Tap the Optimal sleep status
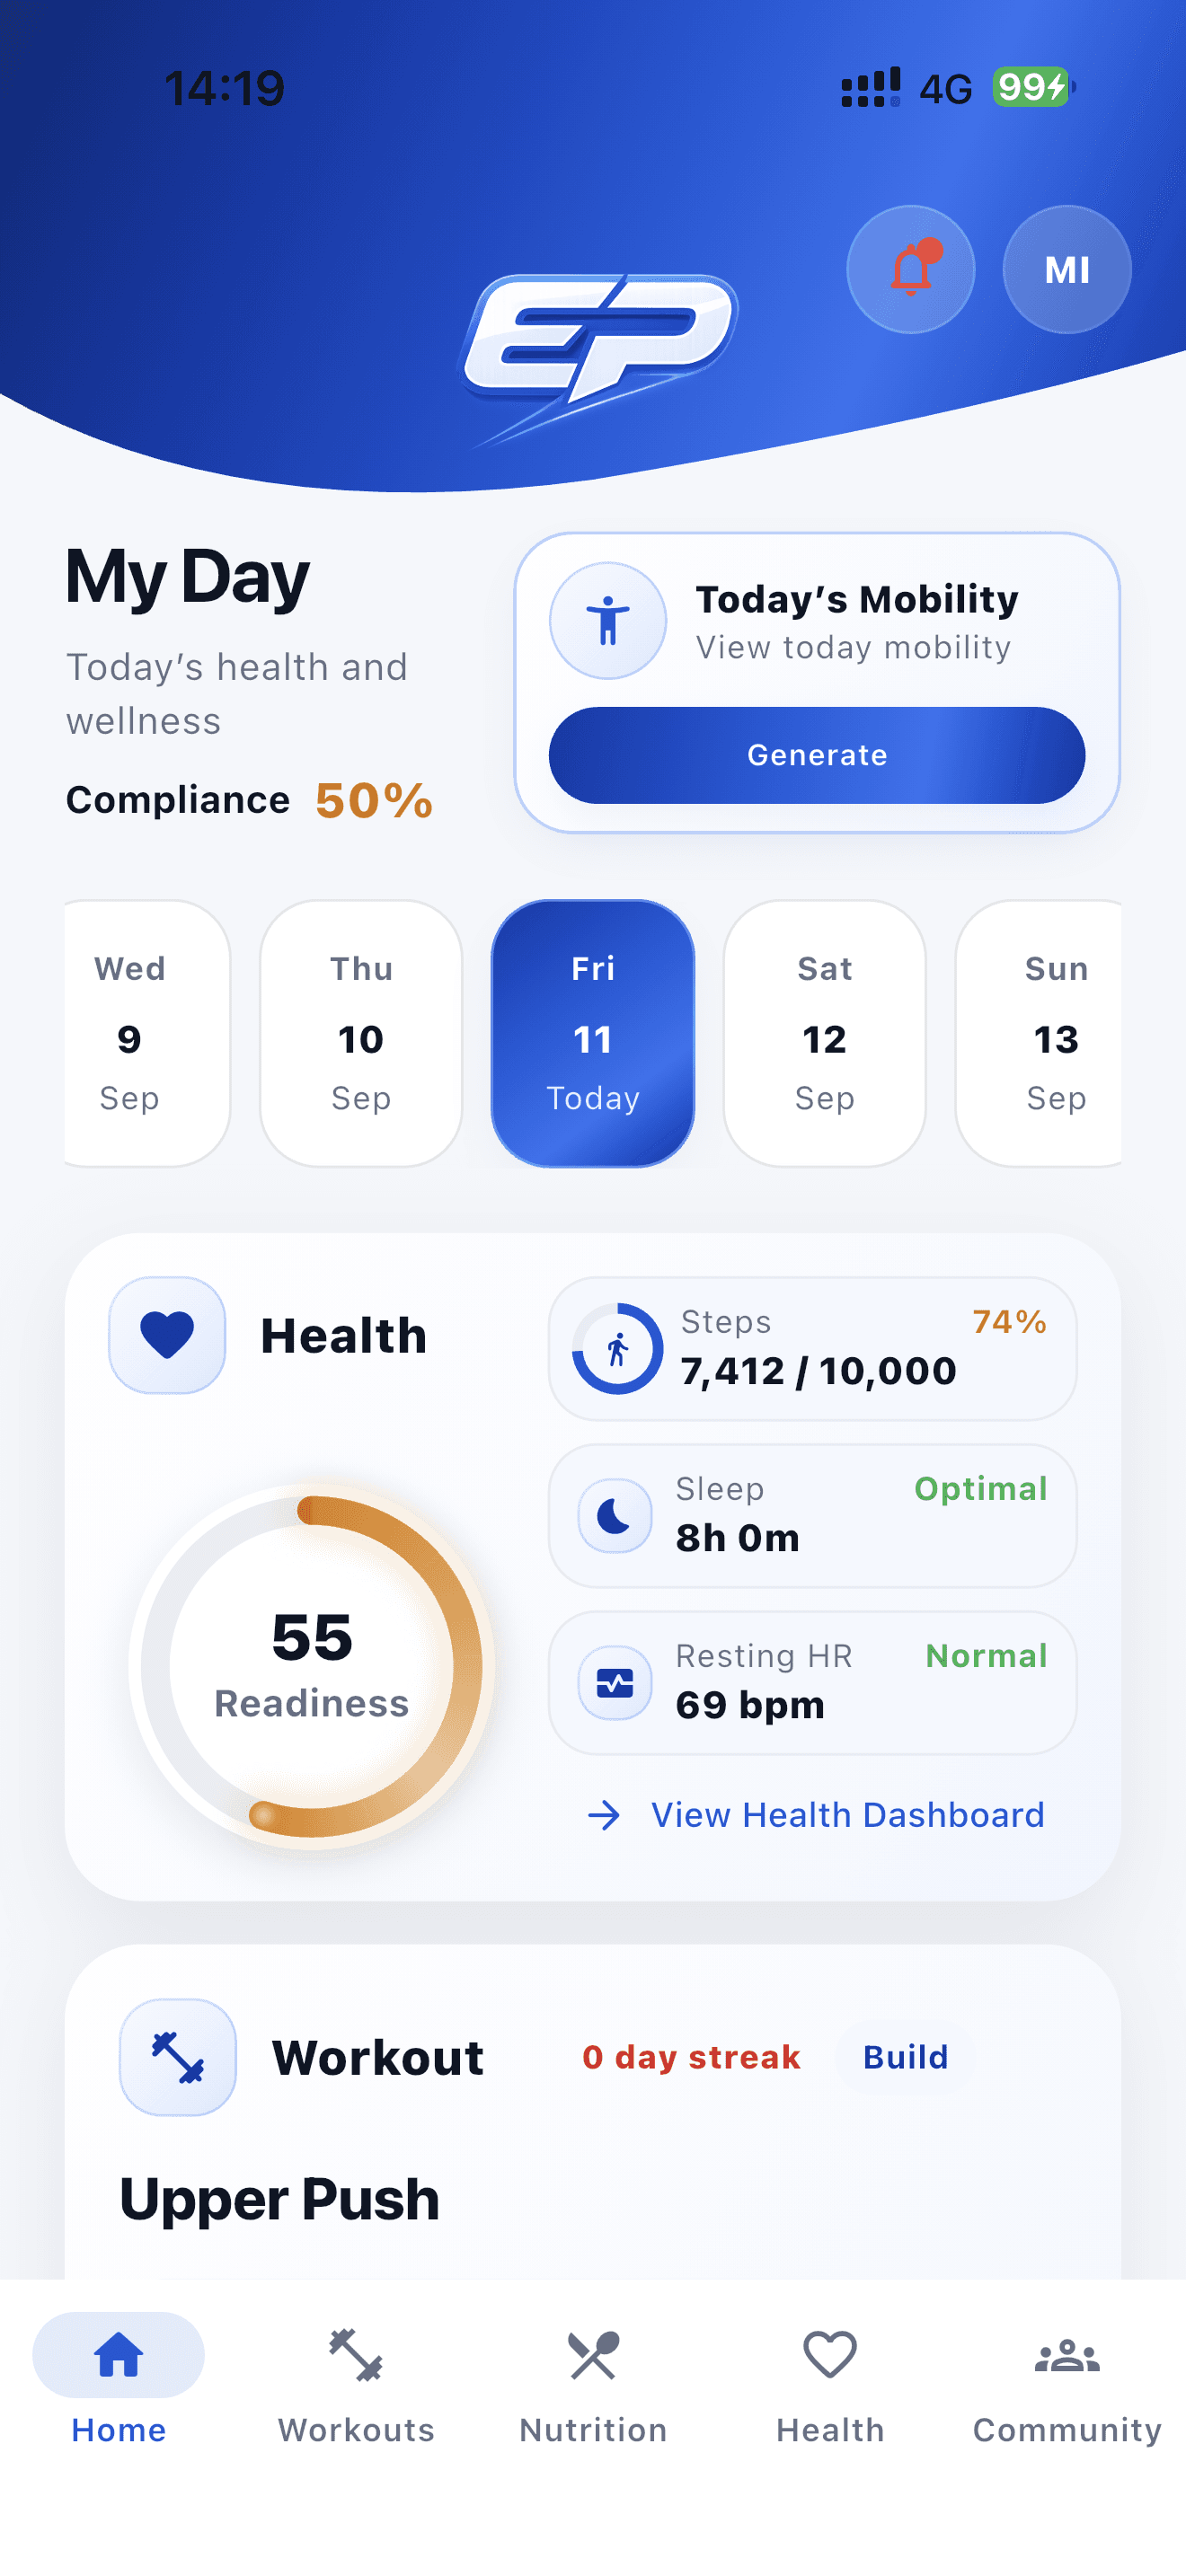Screen dimensions: 1186x2576 [x=980, y=1489]
